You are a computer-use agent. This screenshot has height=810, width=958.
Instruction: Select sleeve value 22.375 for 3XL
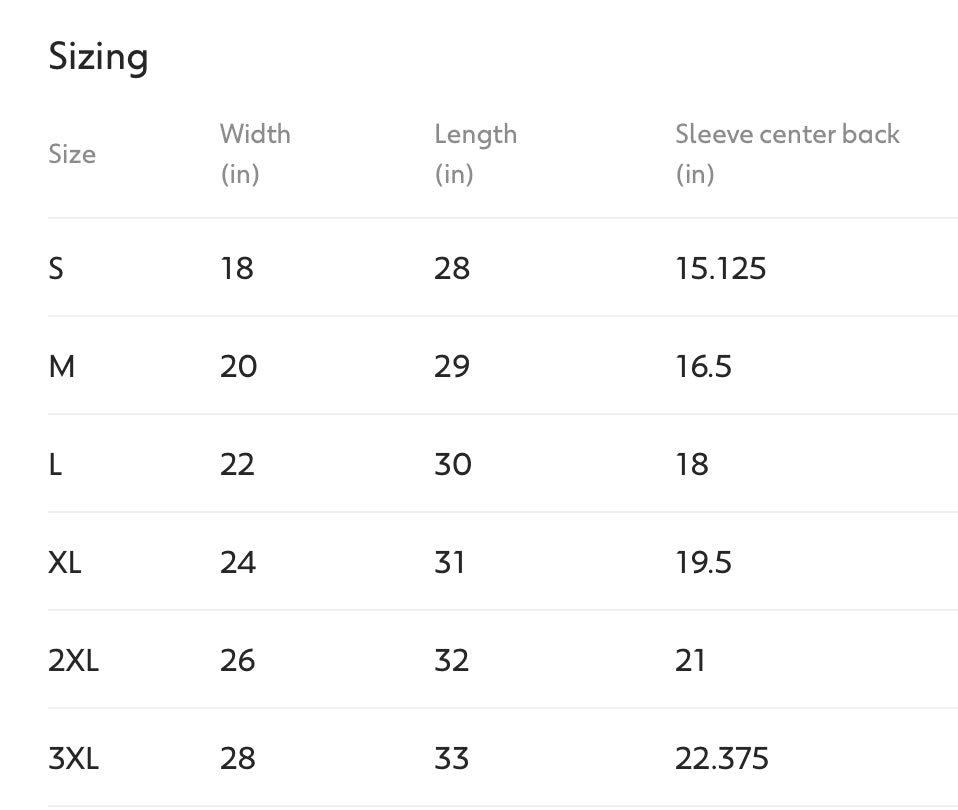coord(721,758)
